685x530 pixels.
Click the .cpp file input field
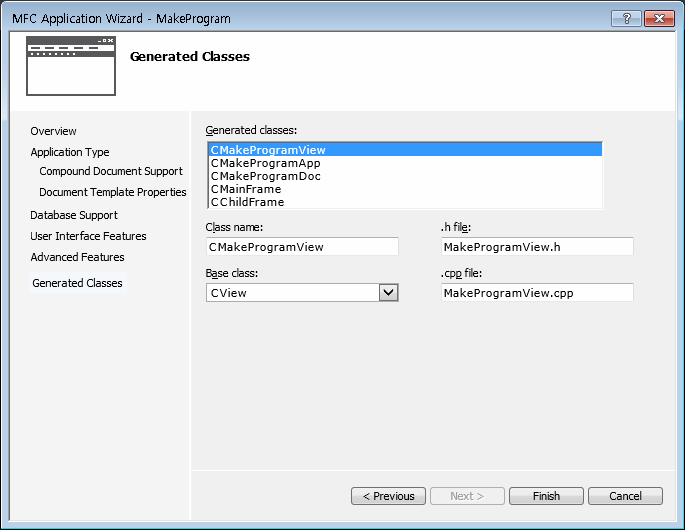tap(537, 293)
